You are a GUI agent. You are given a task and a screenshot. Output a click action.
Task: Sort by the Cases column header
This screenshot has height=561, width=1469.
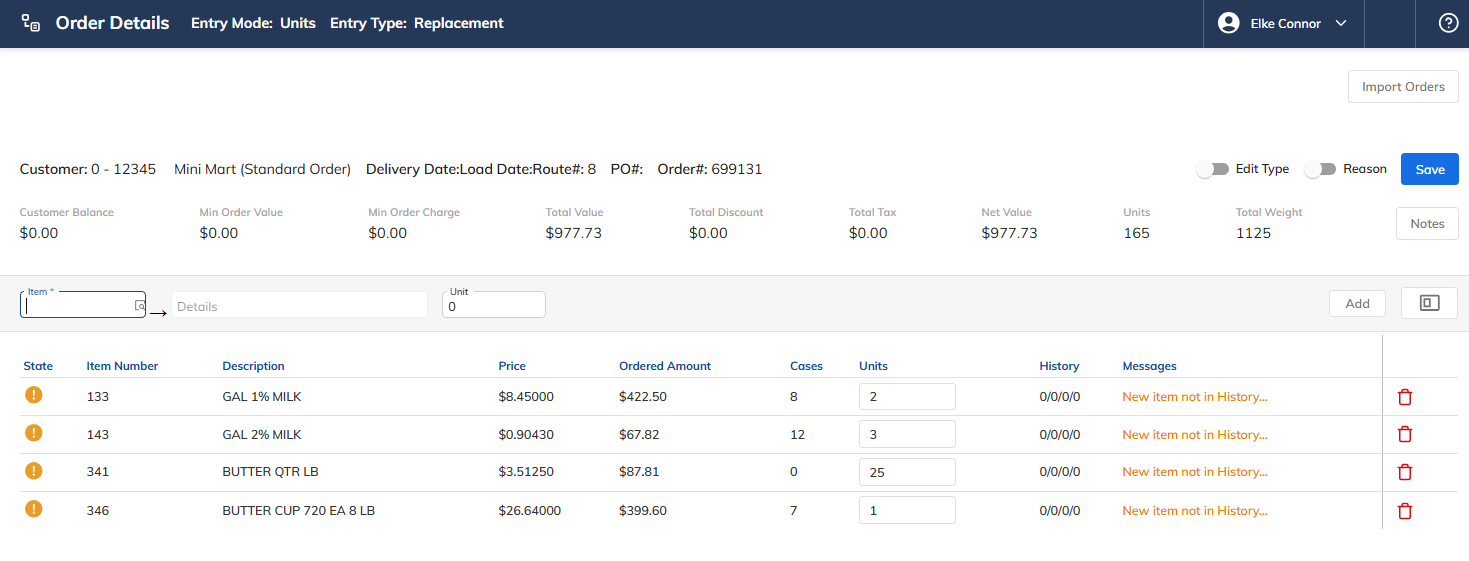point(806,366)
